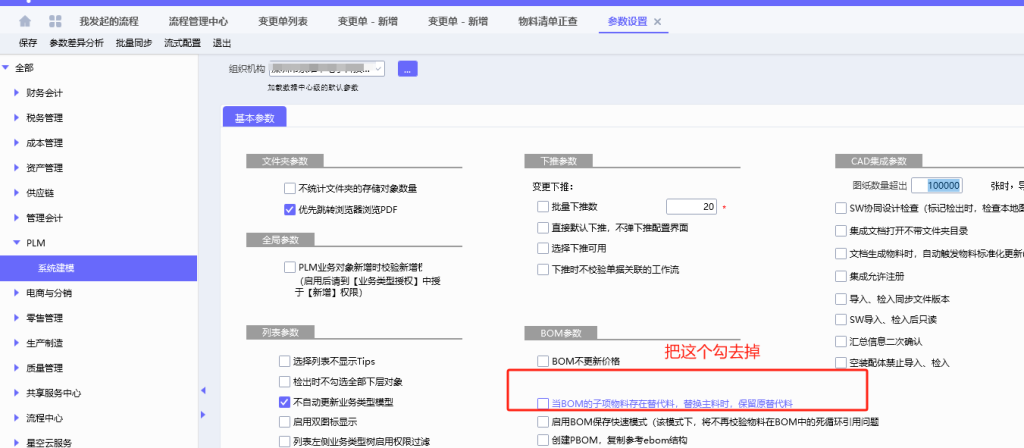Enable 选择下推可用 checkbox

(543, 248)
